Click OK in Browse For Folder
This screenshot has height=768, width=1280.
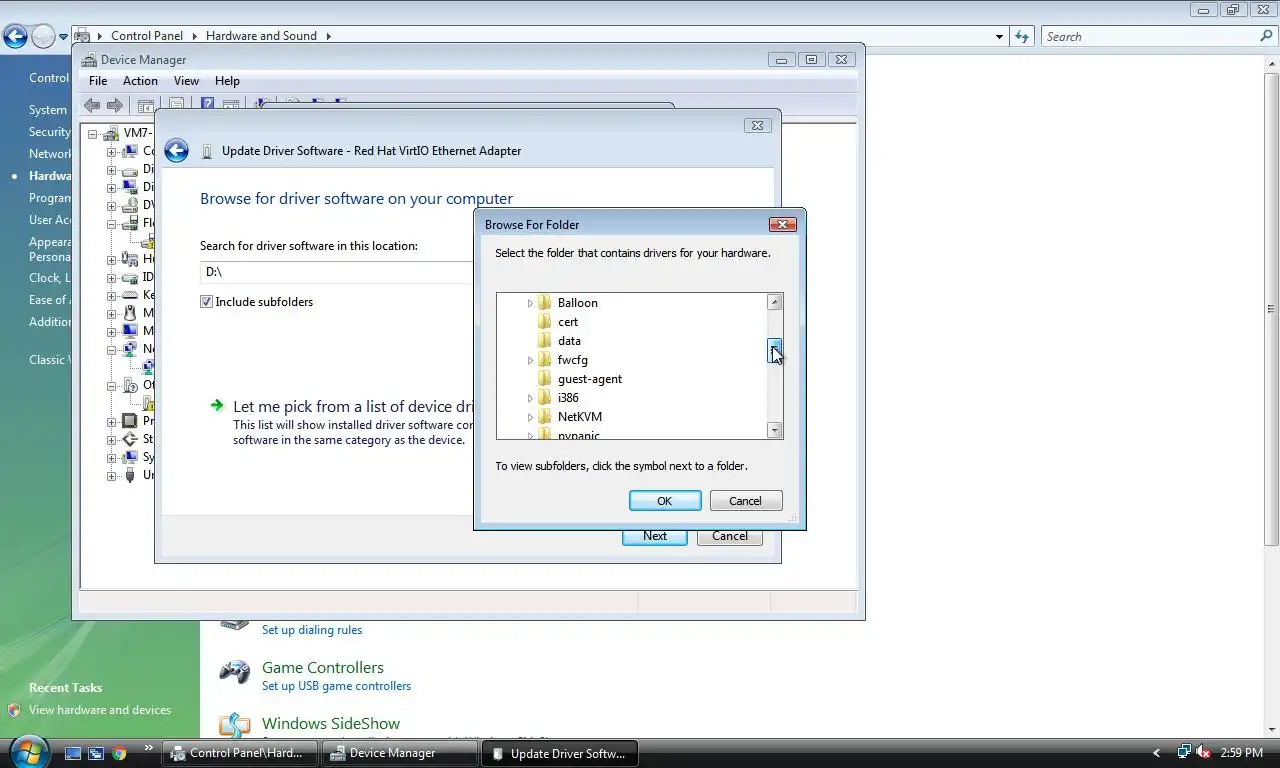(x=665, y=501)
